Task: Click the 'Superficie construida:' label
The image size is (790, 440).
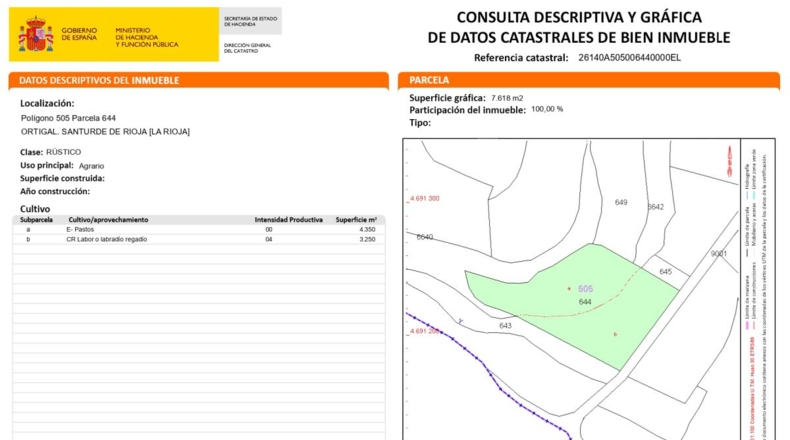Action: [x=62, y=178]
